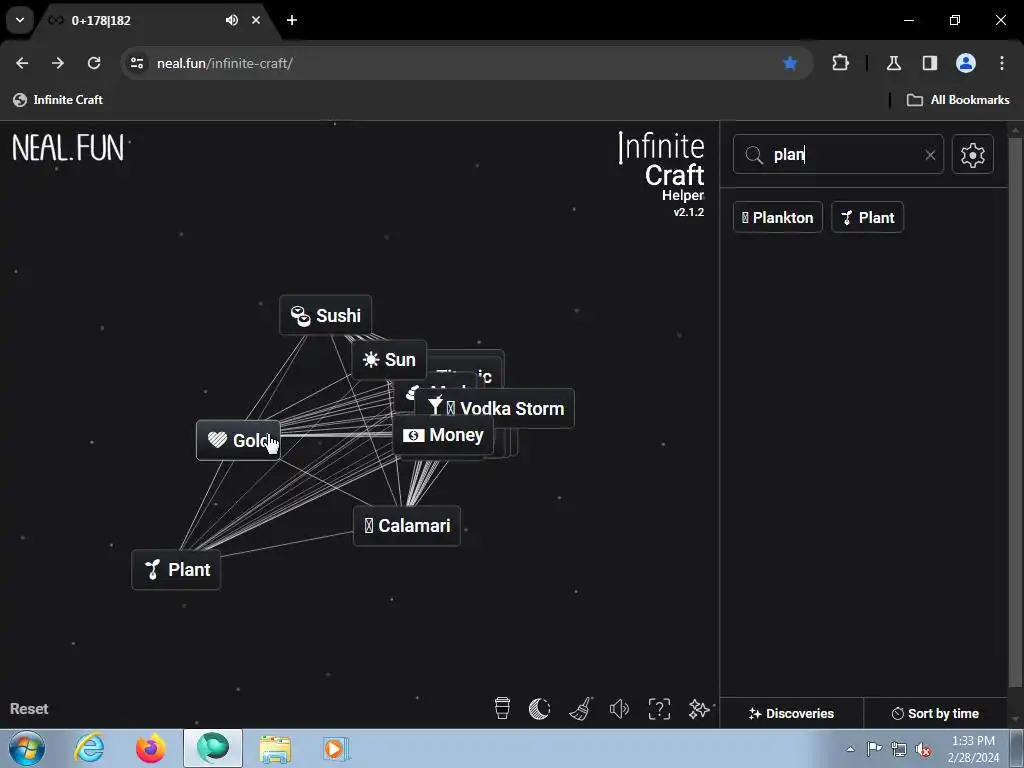Viewport: 1024px width, 768px height.
Task: Open the helper settings gear
Action: (972, 155)
